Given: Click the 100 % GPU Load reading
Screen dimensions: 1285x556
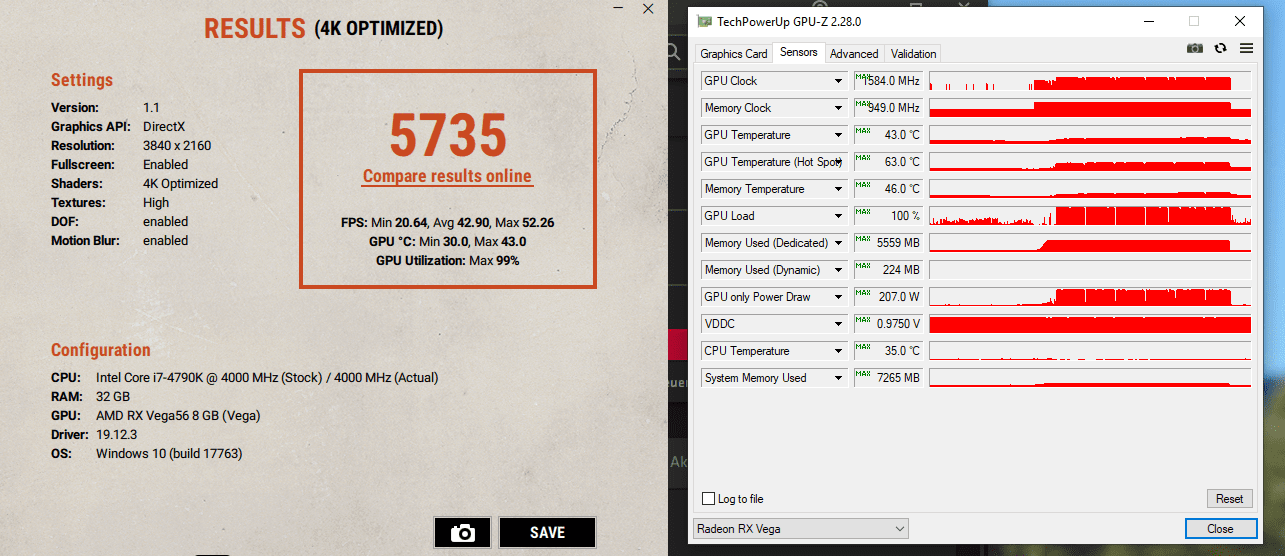Looking at the screenshot, I should [x=888, y=216].
